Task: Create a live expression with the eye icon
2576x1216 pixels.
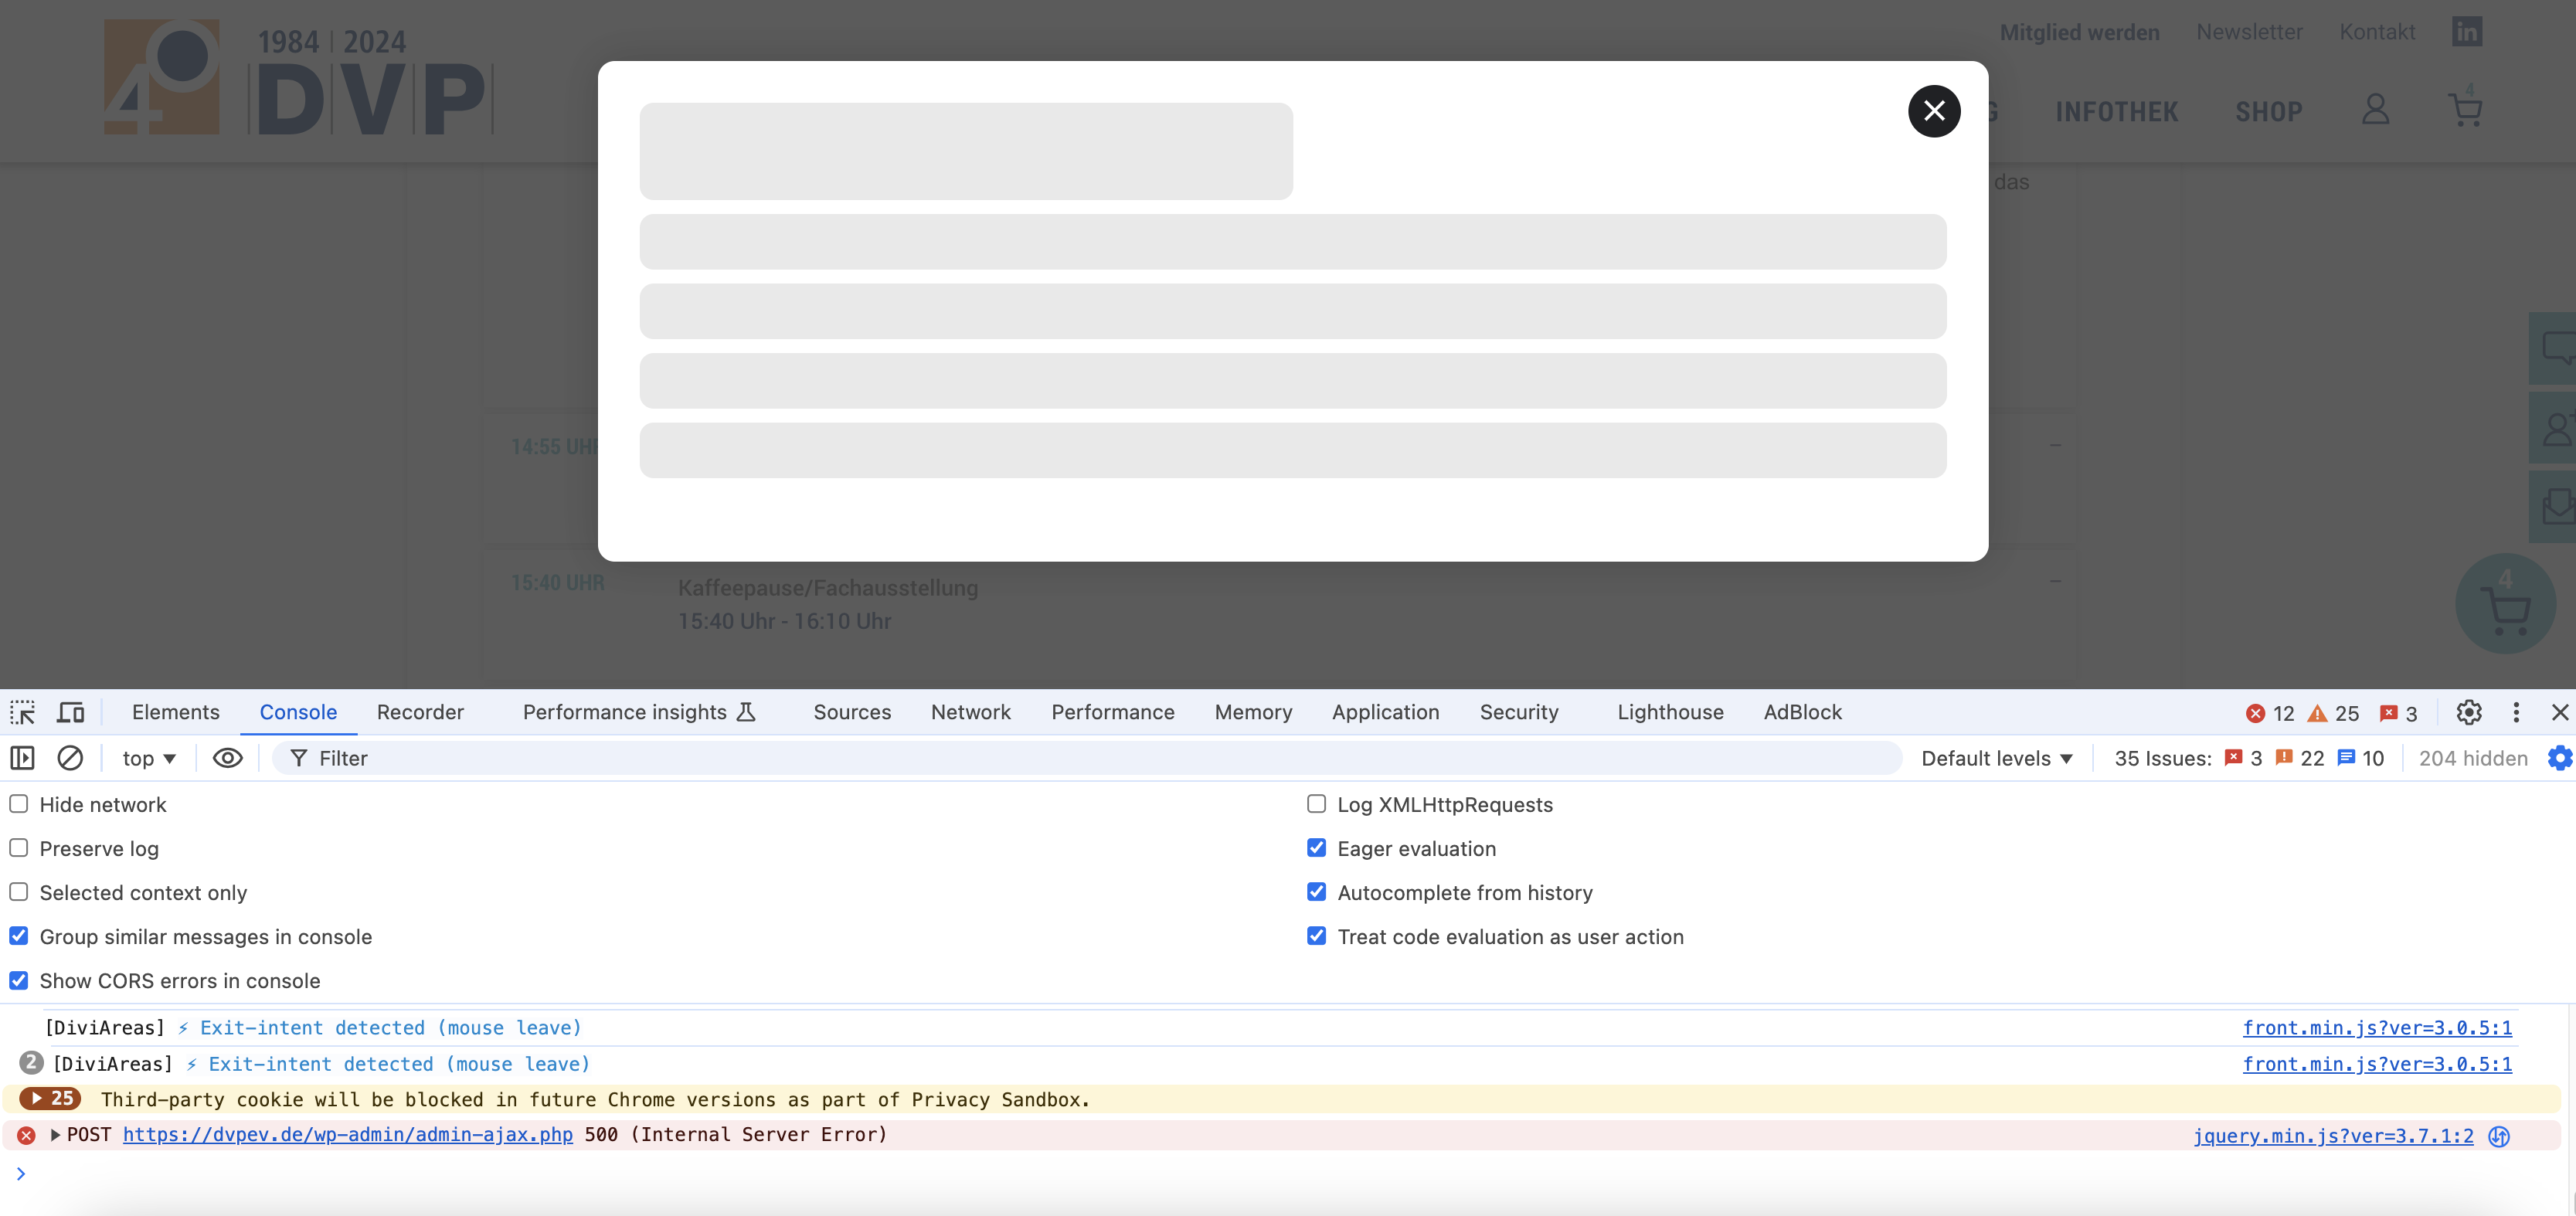Action: tap(228, 758)
